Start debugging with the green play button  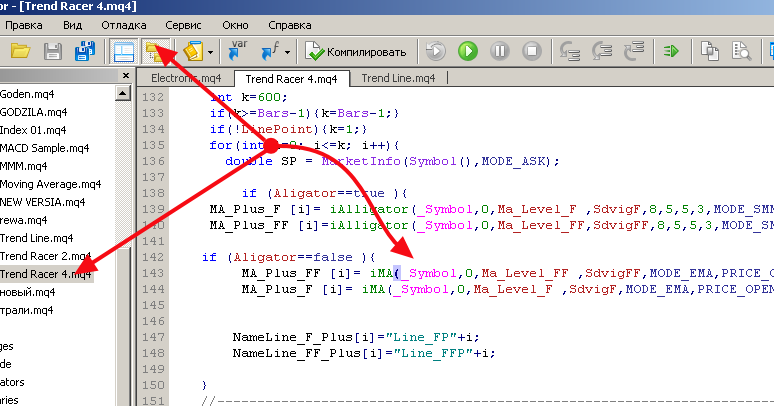click(x=468, y=51)
